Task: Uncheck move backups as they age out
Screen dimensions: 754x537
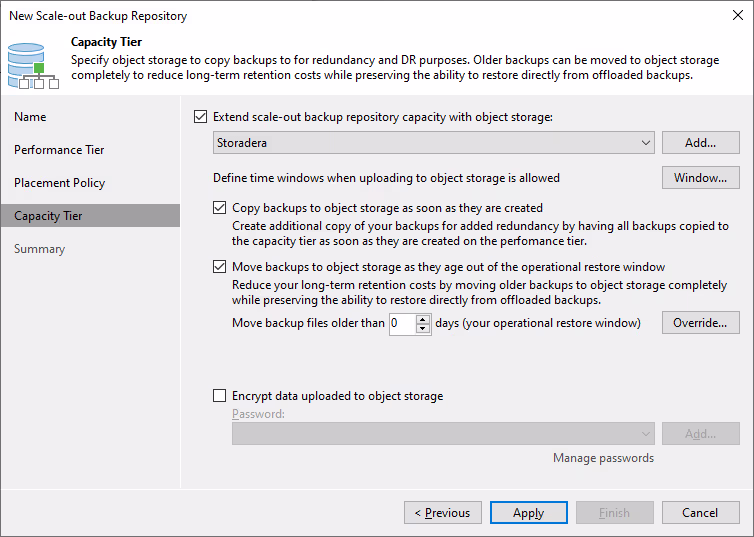Action: click(x=220, y=267)
